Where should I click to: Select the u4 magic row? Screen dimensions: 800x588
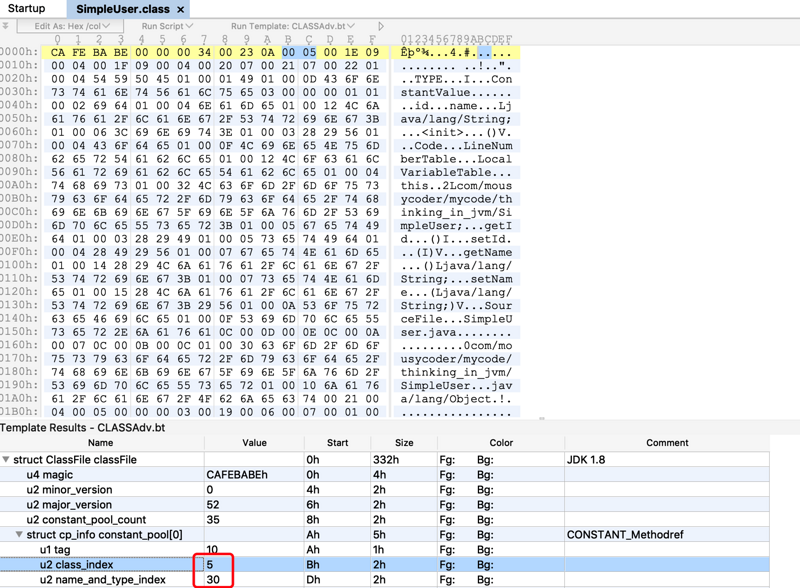click(384, 475)
